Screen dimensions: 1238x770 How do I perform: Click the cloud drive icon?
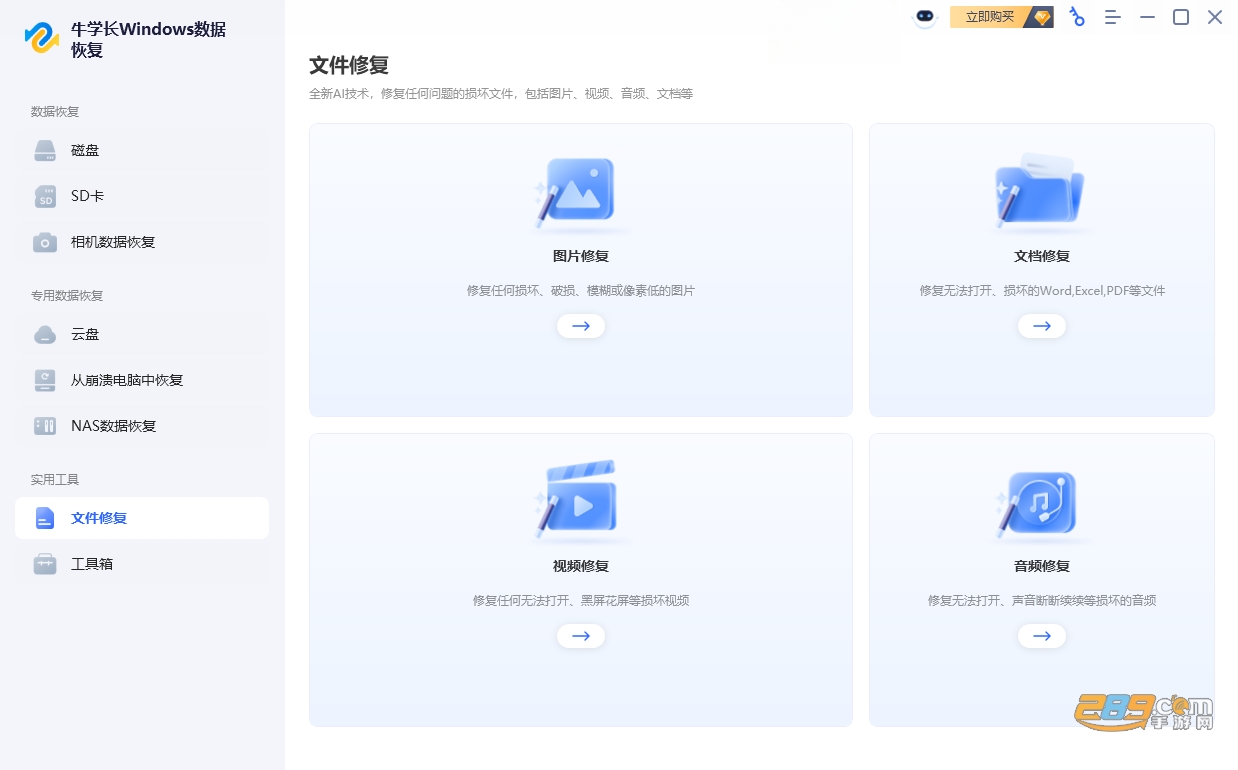point(45,335)
